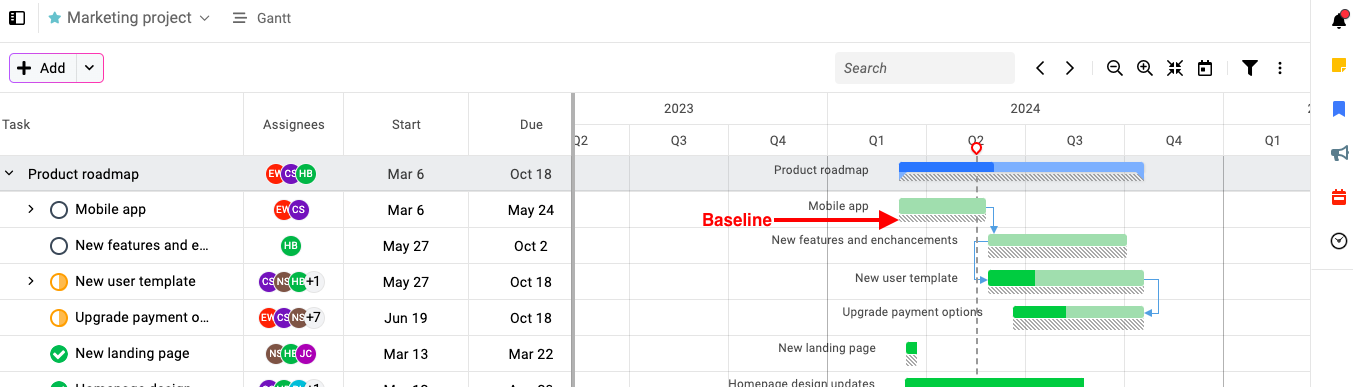Screen dimensions: 1353x387
Task: Mark Mobile app task status circle
Action: pos(59,210)
